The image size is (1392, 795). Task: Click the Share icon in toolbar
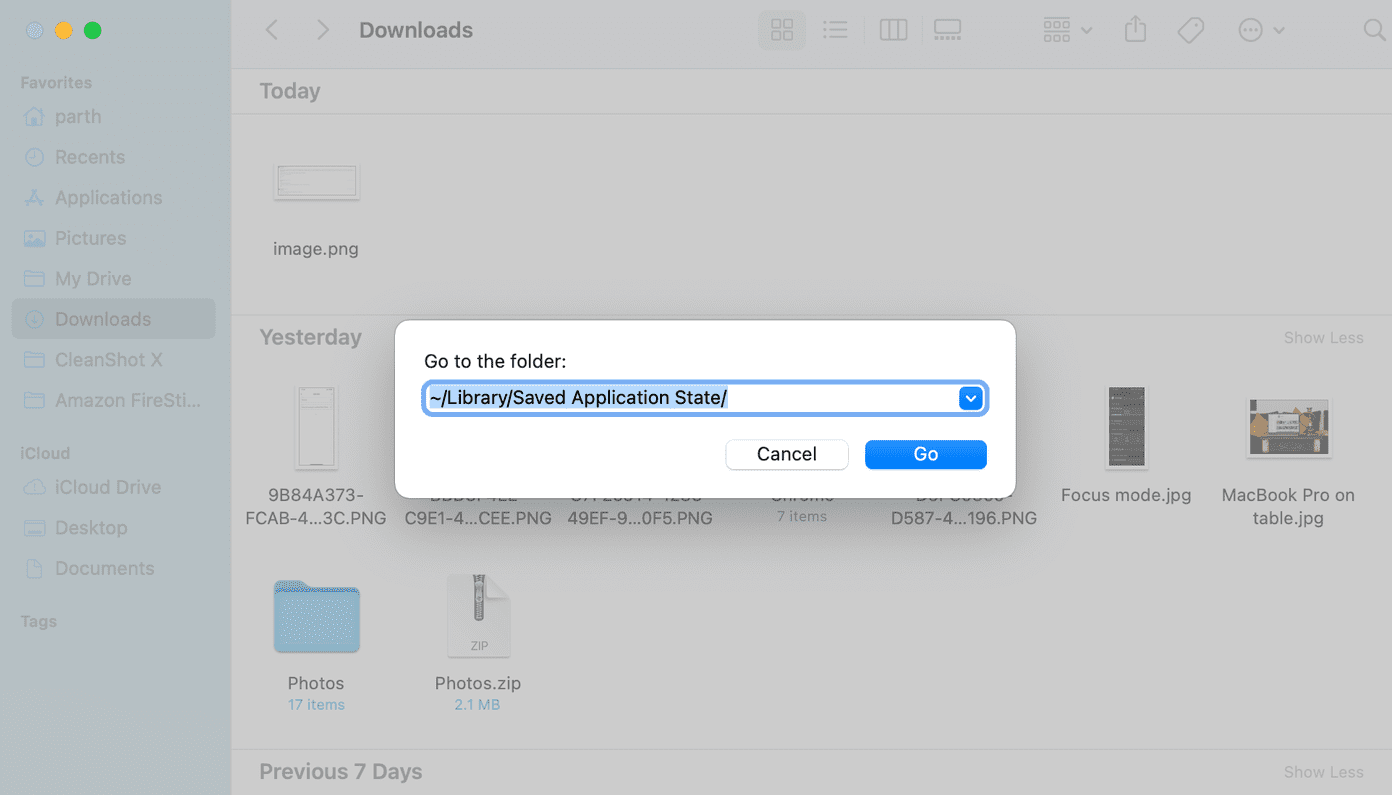point(1135,31)
